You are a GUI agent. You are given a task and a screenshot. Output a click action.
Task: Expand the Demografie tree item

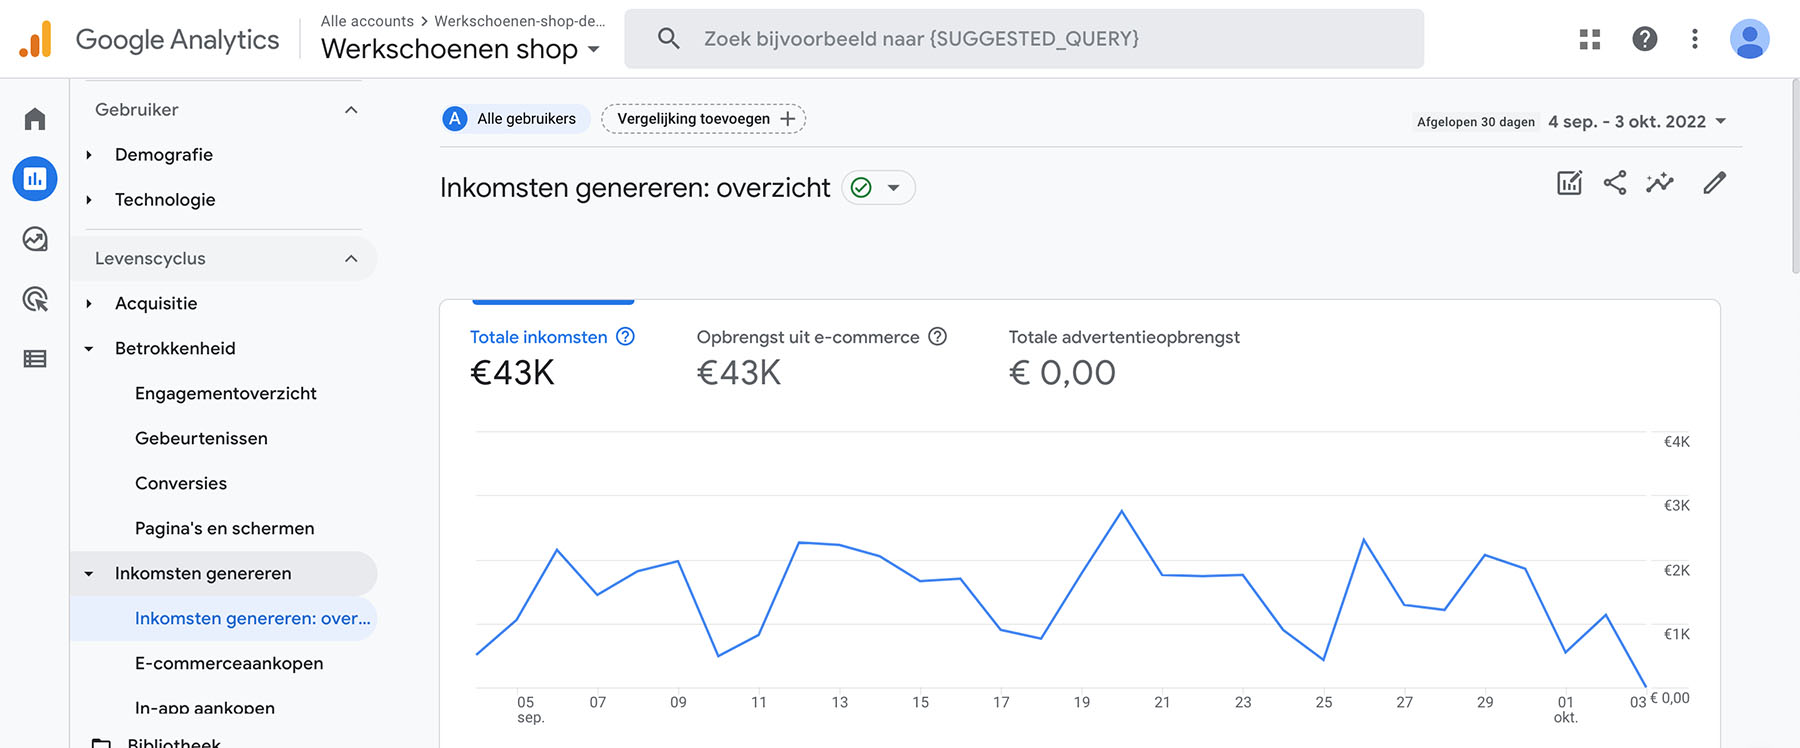(x=89, y=155)
